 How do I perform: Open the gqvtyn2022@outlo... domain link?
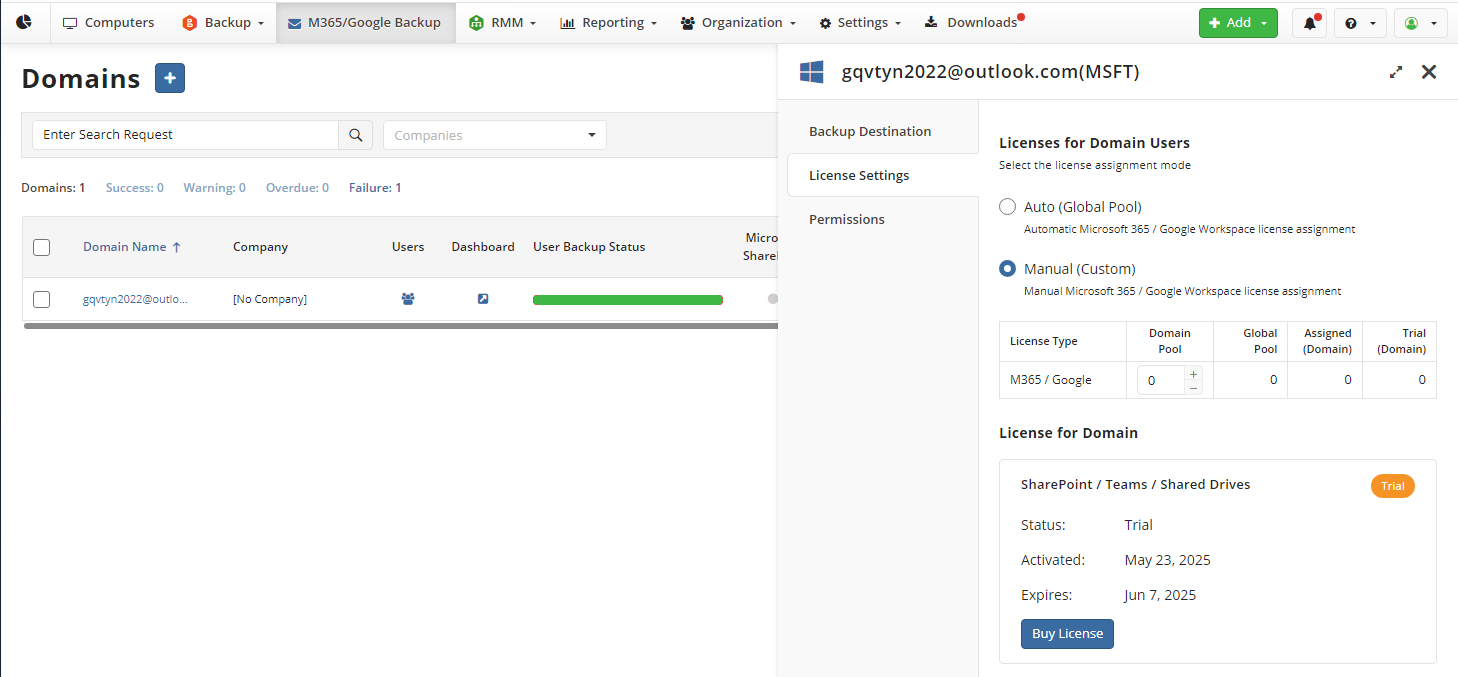coord(135,299)
